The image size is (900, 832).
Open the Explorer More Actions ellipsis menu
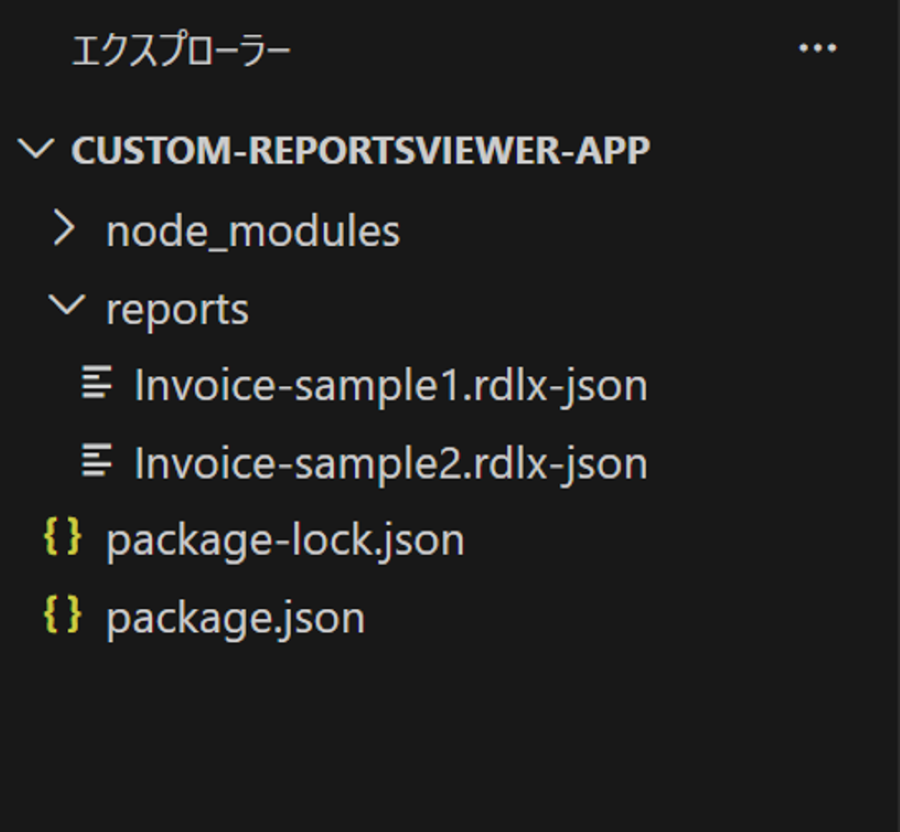tap(817, 48)
